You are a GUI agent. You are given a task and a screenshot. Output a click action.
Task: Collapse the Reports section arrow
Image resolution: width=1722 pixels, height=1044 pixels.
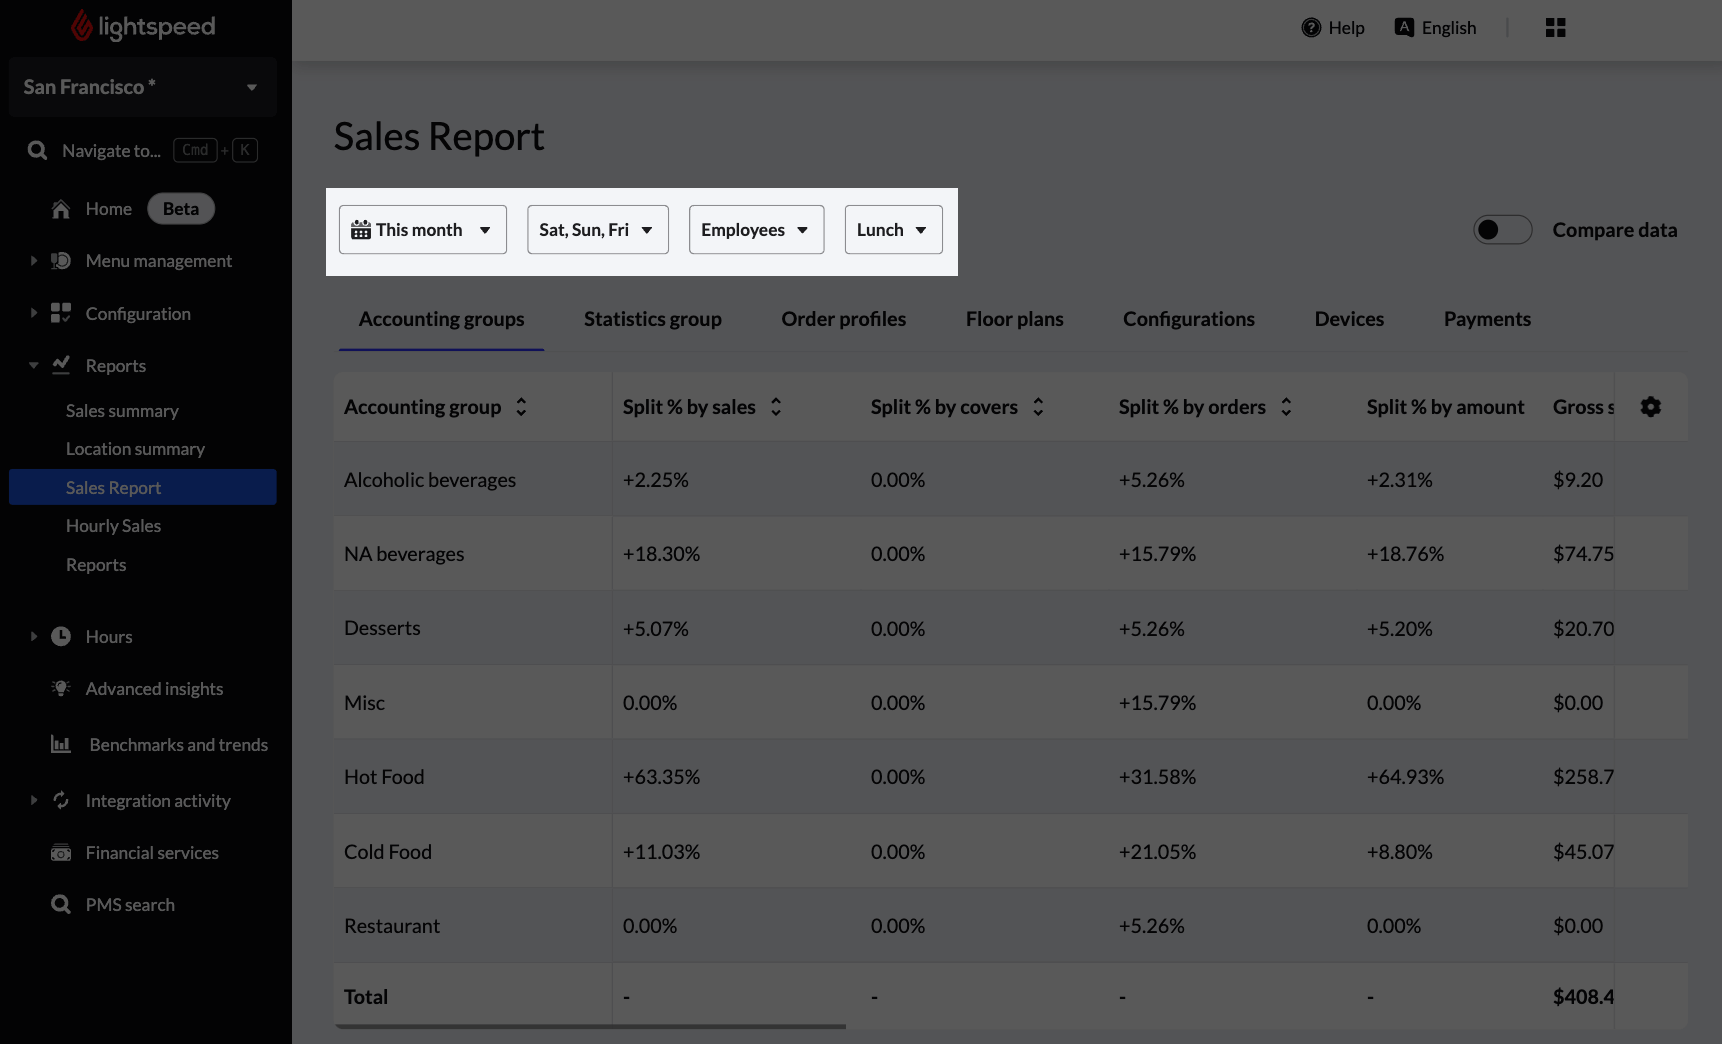(x=33, y=365)
